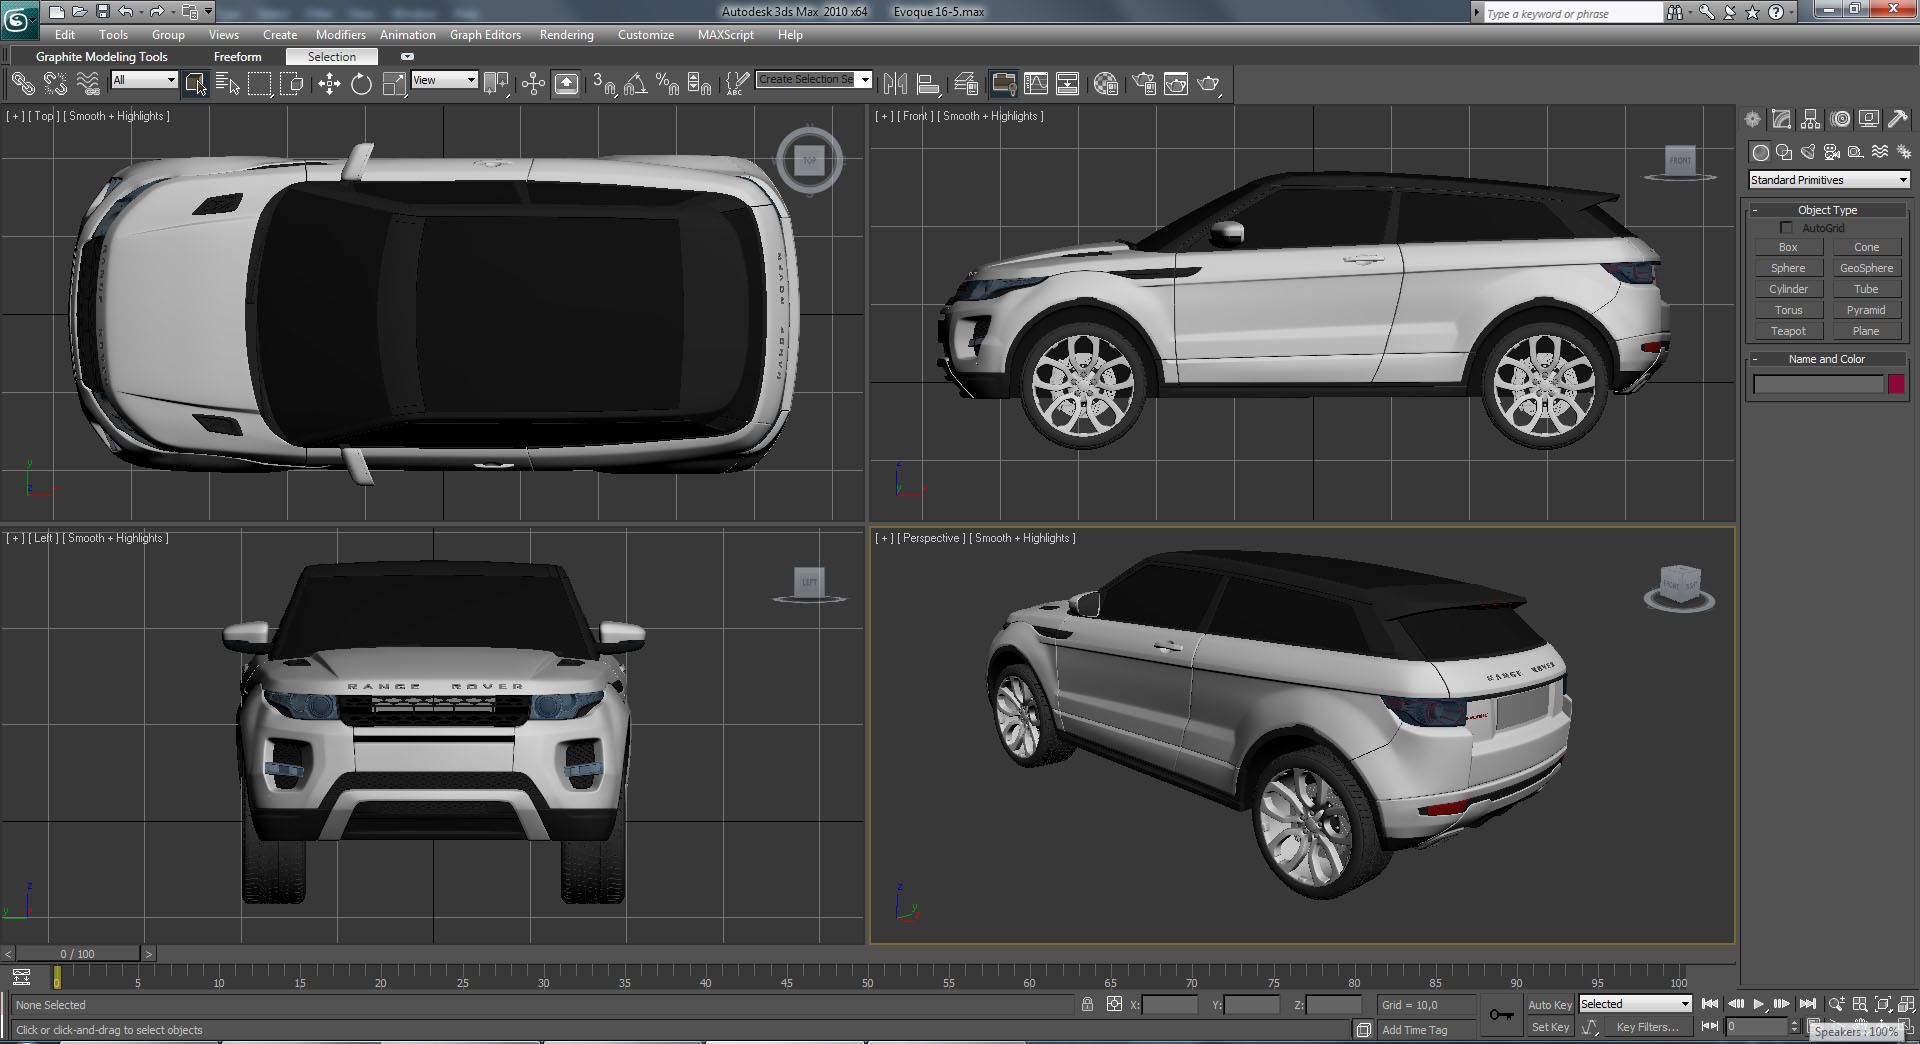The height and width of the screenshot is (1044, 1920).
Task: Click the Key Filters button
Action: click(x=1647, y=1027)
